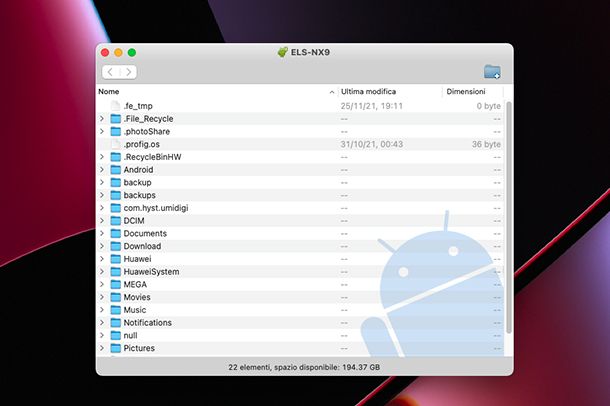The image size is (610, 406).
Task: Expand the MEGA folder chevron
Action: coord(102,284)
